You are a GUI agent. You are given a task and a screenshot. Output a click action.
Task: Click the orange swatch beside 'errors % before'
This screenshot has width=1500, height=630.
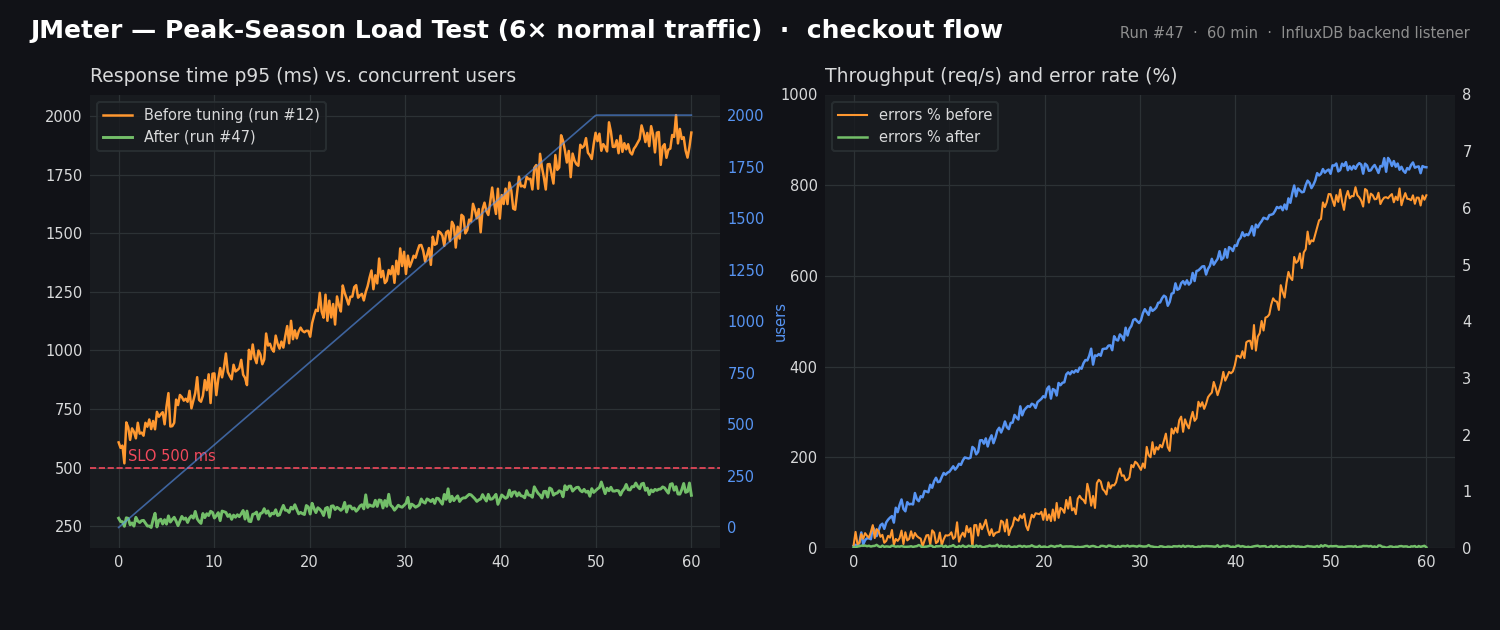[x=853, y=115]
